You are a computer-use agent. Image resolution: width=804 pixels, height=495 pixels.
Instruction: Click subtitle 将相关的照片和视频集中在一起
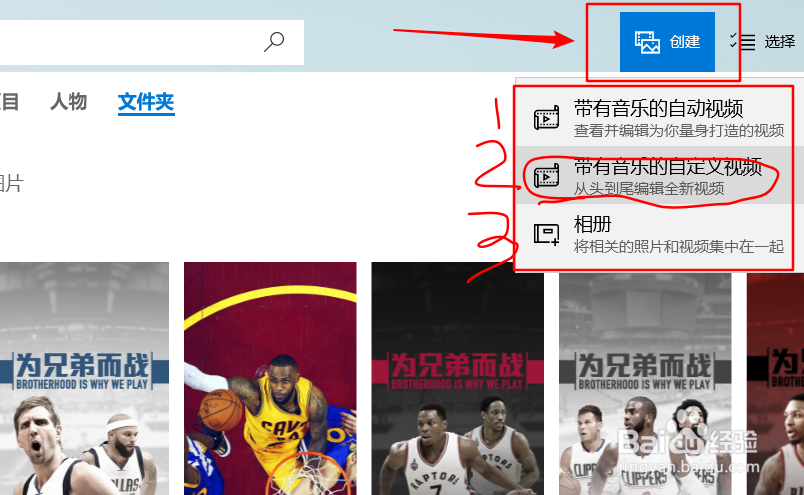pos(679,247)
